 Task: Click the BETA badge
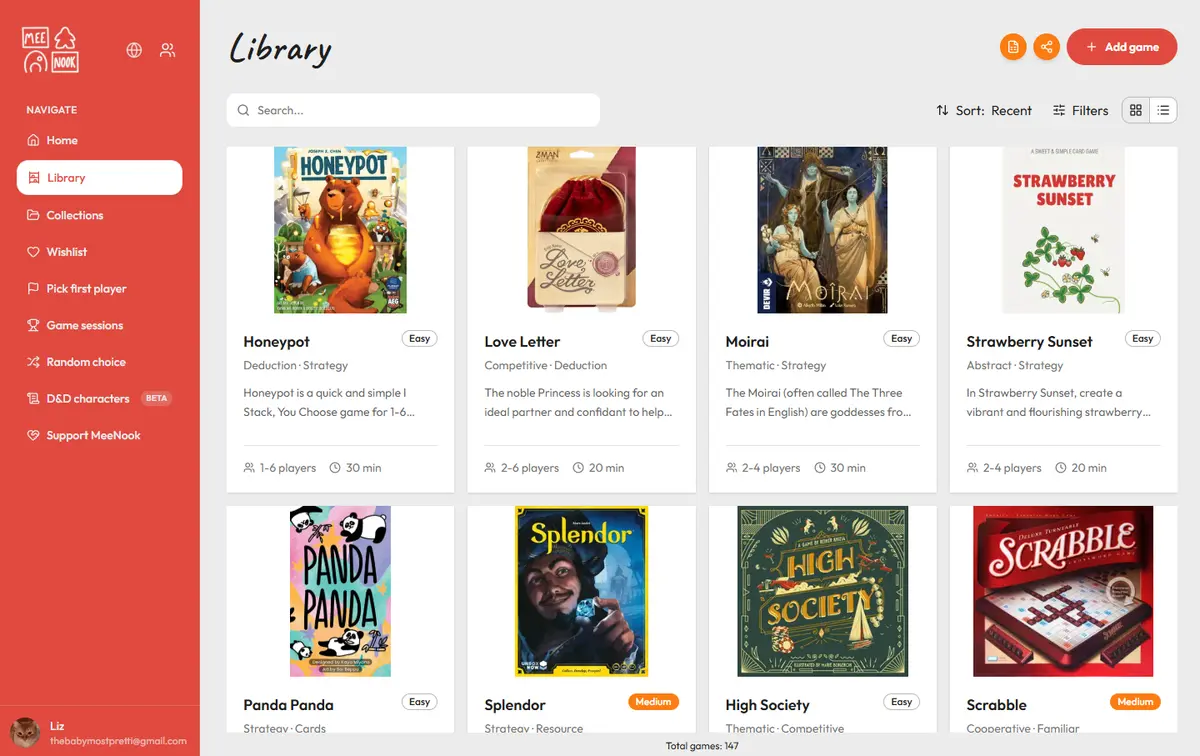156,398
